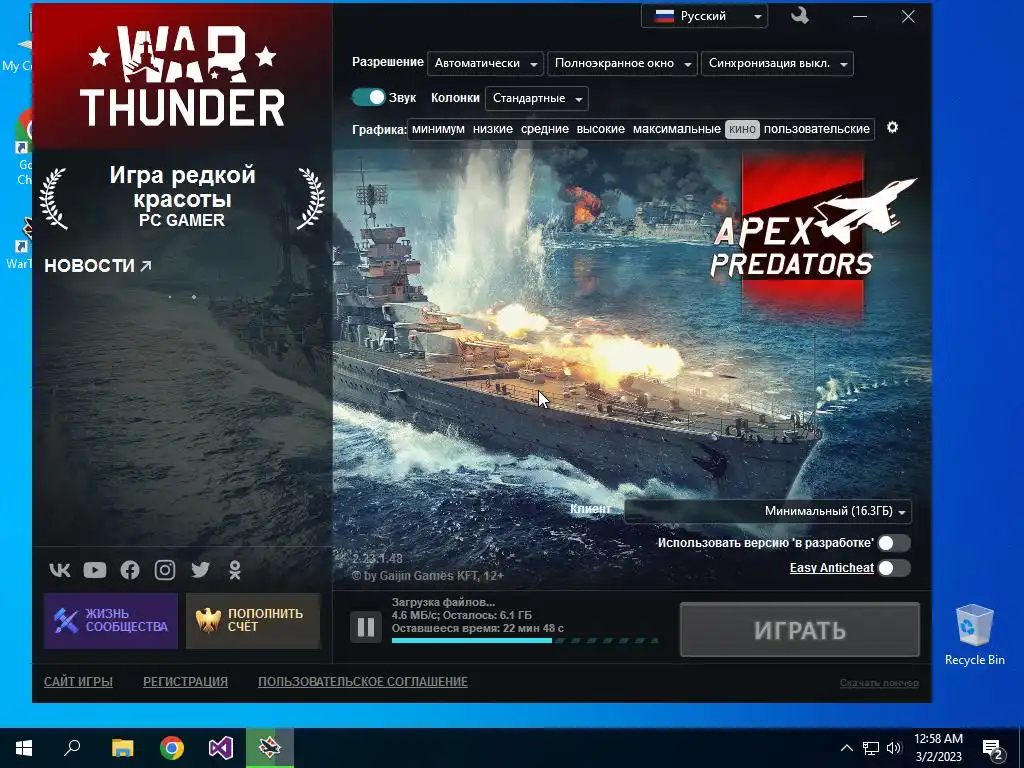Image resolution: width=1024 pixels, height=768 pixels.
Task: Click the version number 2.23.1.48
Action: tap(377, 558)
